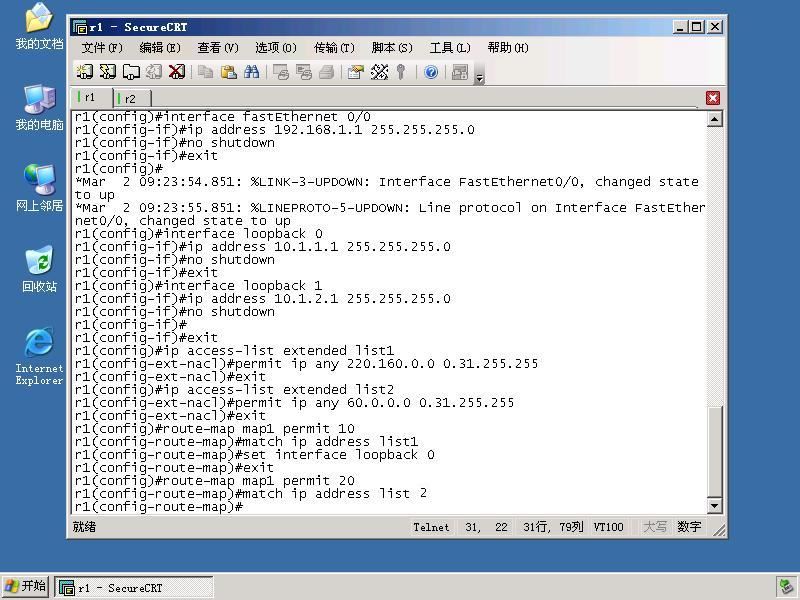800x600 pixels.
Task: Click the blue Help question icon
Action: pyautogui.click(x=431, y=72)
